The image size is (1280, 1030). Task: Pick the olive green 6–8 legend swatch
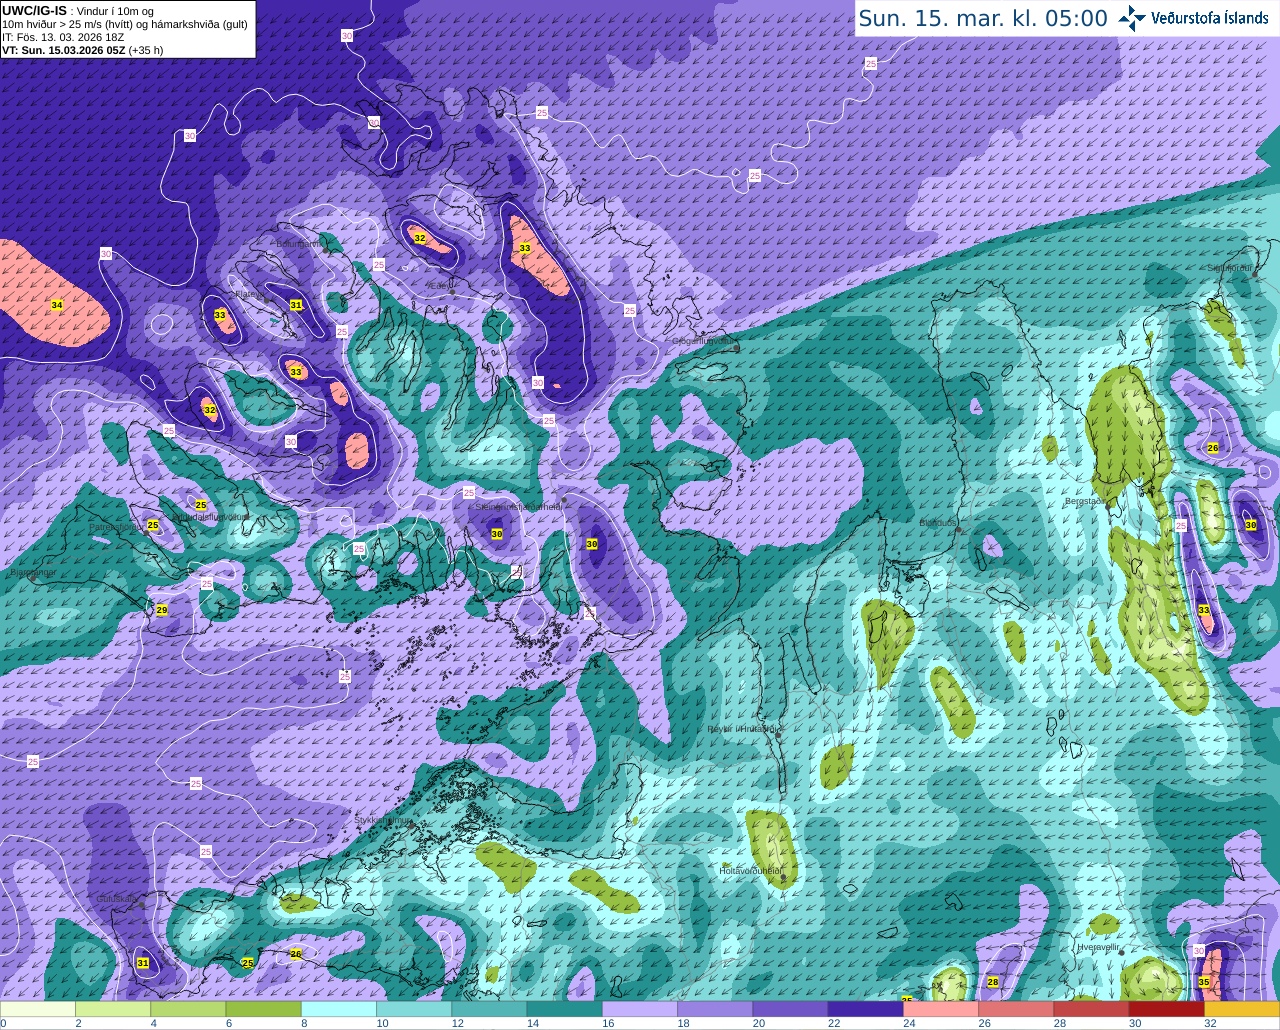point(263,1009)
